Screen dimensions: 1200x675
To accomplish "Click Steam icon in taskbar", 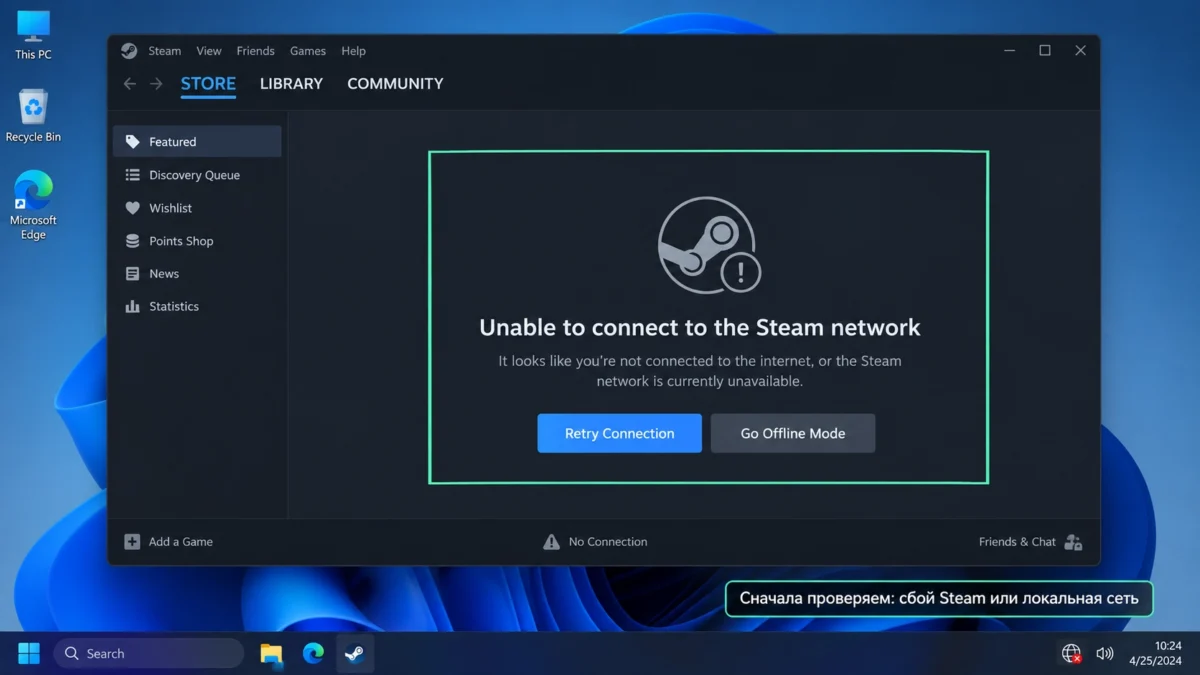I will point(354,654).
